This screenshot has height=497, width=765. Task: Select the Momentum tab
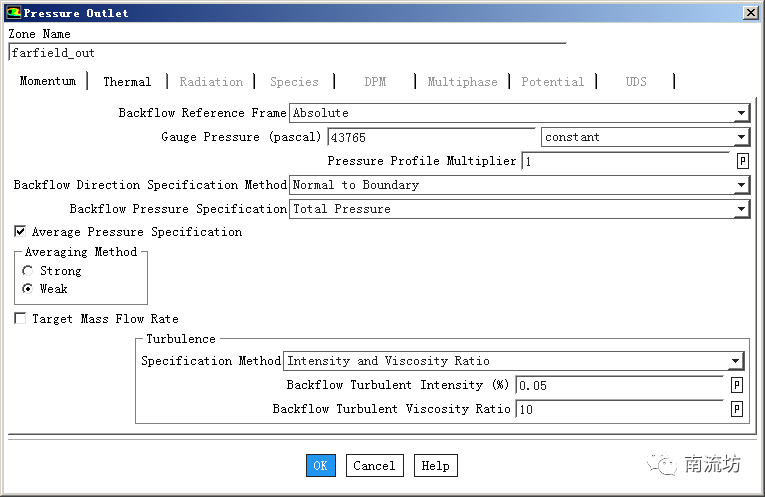(47, 81)
